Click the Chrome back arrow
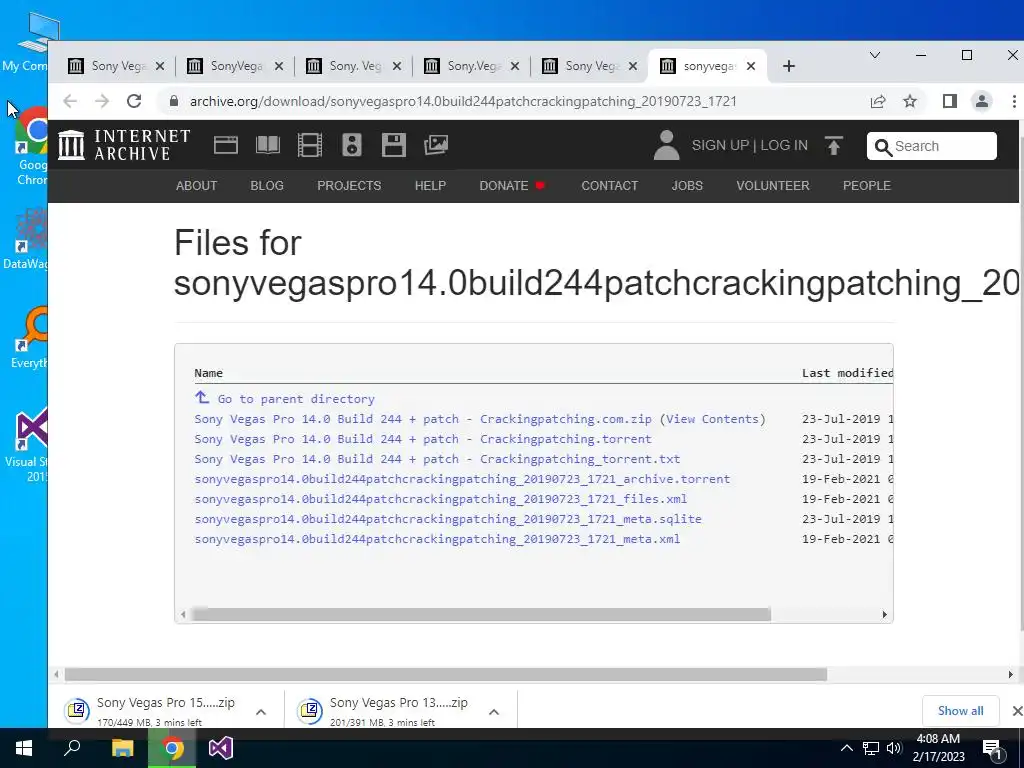 pyautogui.click(x=70, y=101)
